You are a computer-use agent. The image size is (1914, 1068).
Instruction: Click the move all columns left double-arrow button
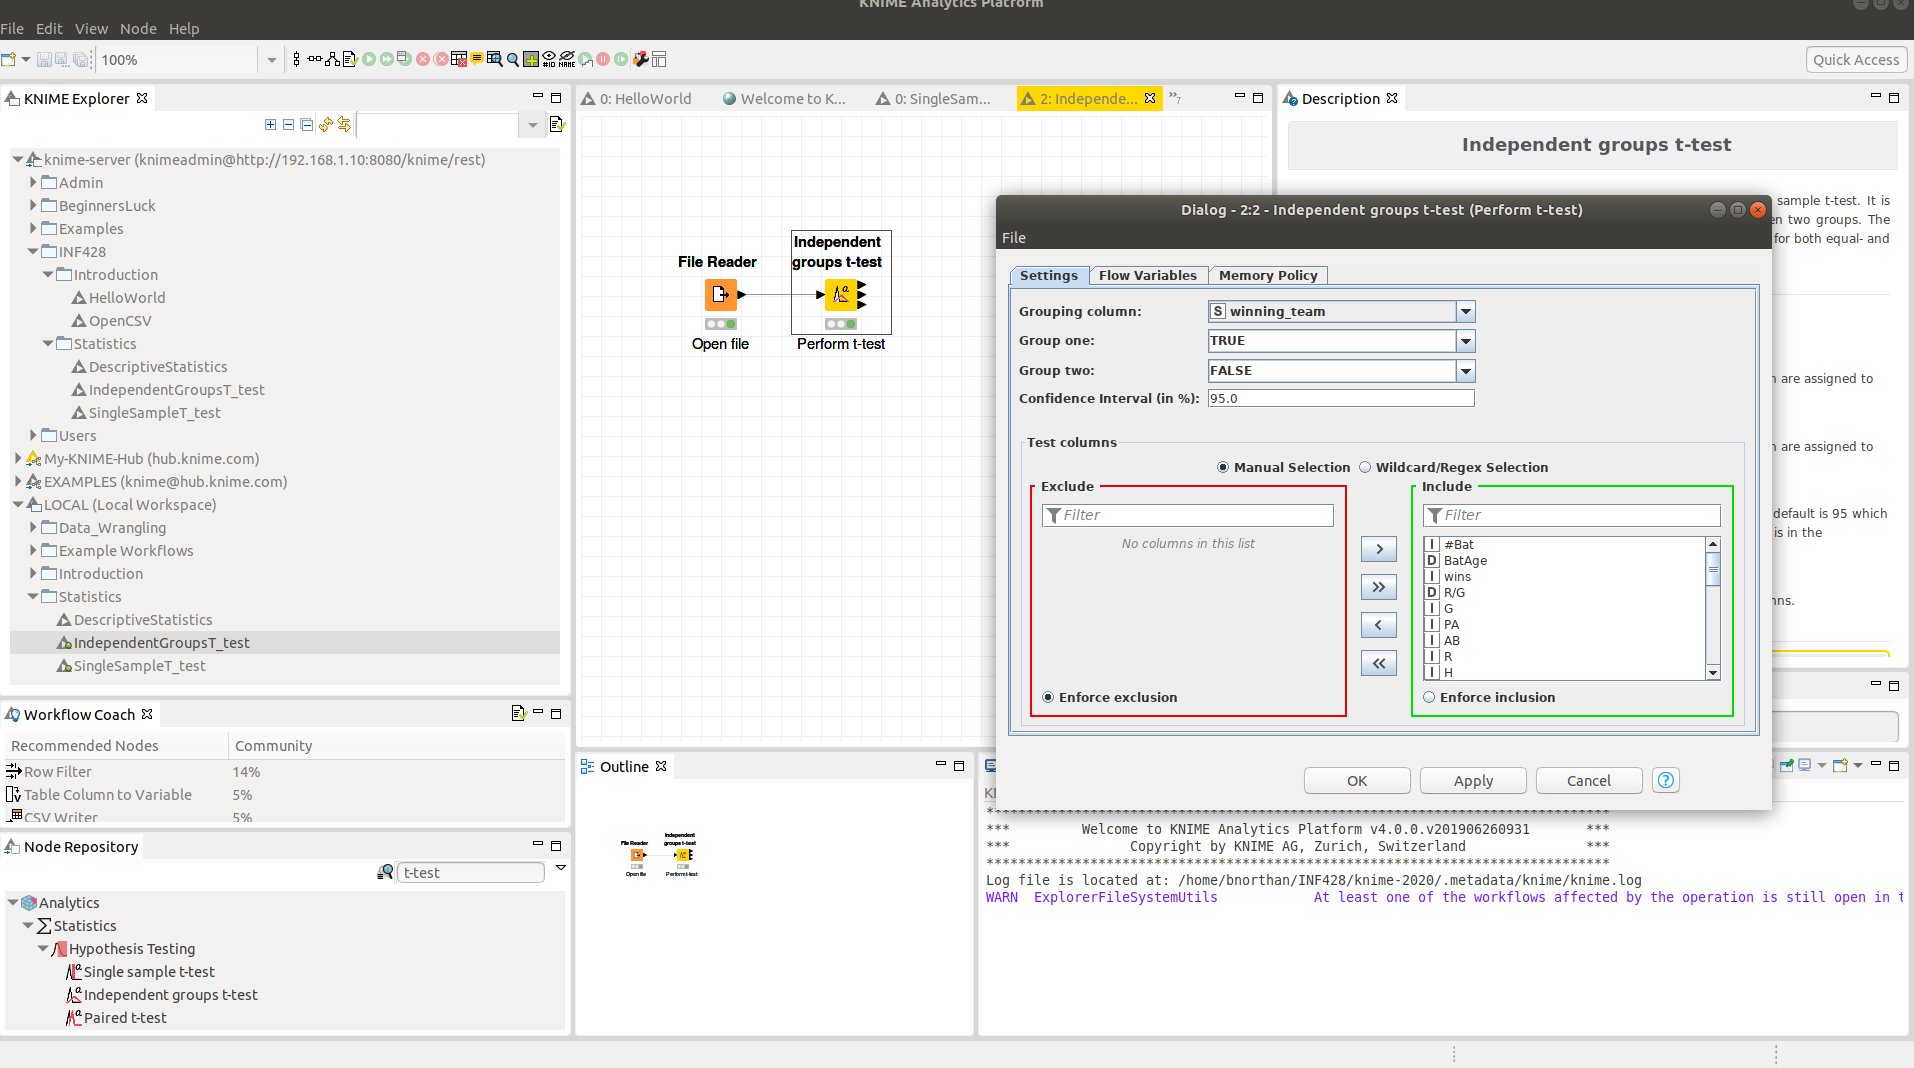pyautogui.click(x=1379, y=663)
